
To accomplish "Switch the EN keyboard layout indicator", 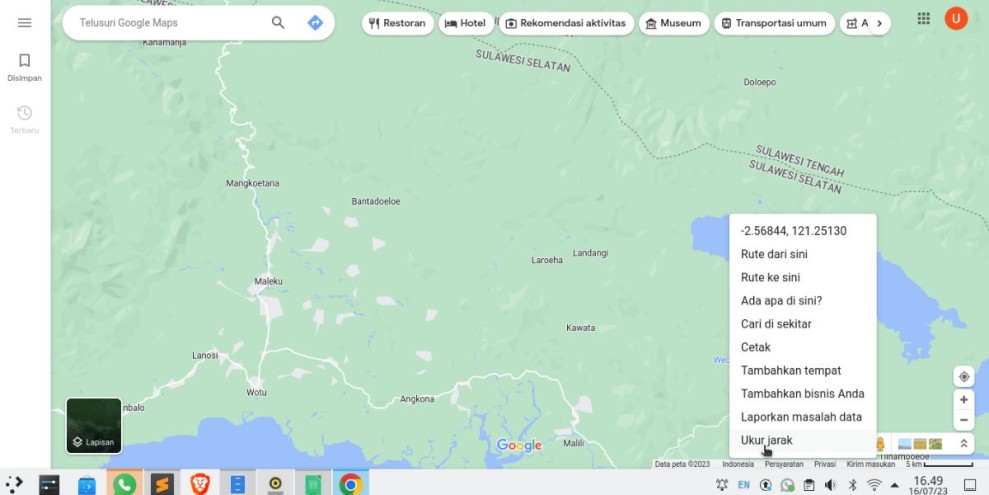I will click(744, 484).
